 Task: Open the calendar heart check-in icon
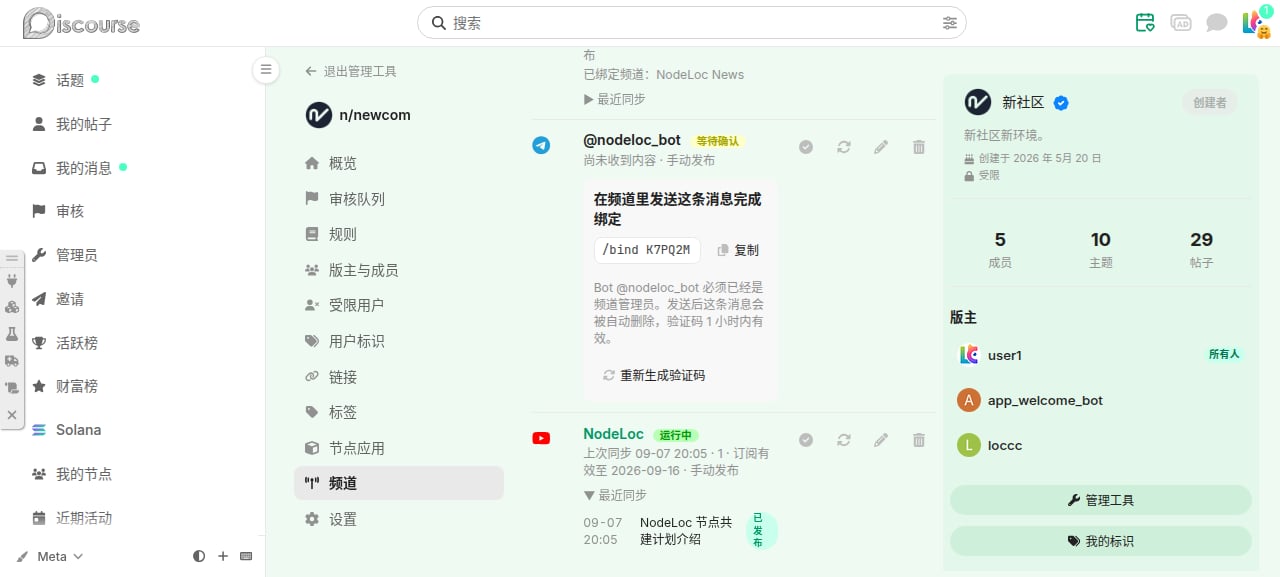(x=1145, y=22)
